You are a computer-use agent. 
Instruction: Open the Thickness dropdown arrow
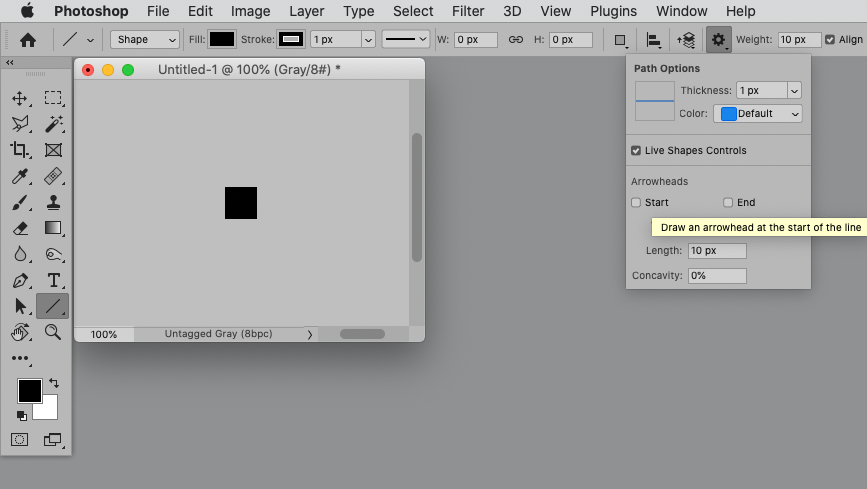click(794, 90)
